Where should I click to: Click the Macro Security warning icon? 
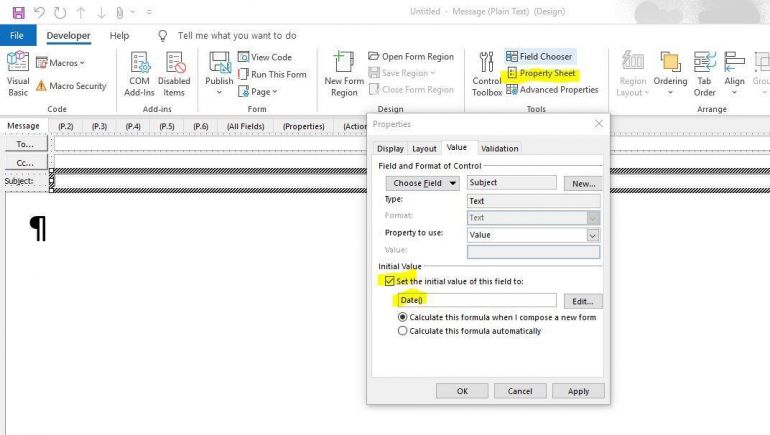pos(41,86)
